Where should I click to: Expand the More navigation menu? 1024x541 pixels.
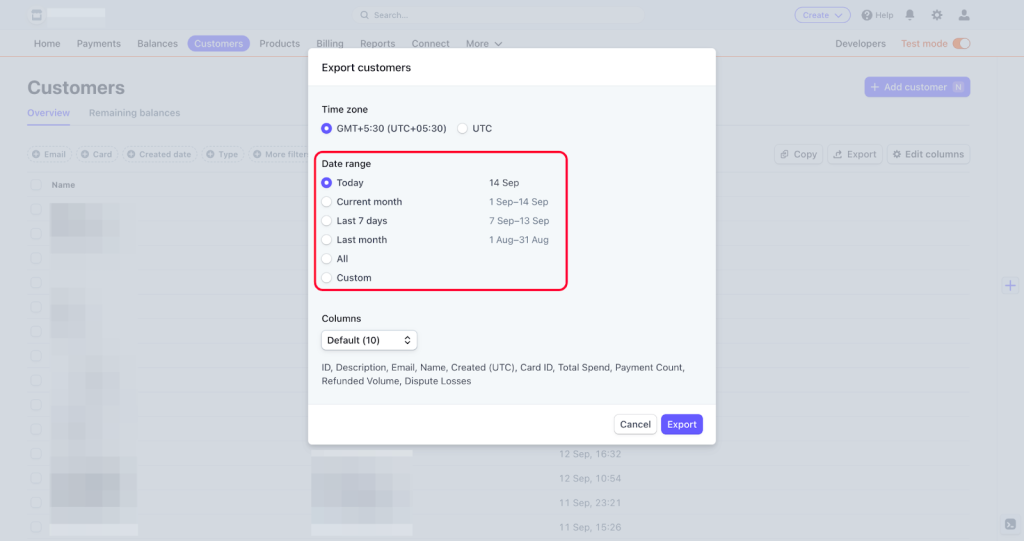(x=483, y=44)
